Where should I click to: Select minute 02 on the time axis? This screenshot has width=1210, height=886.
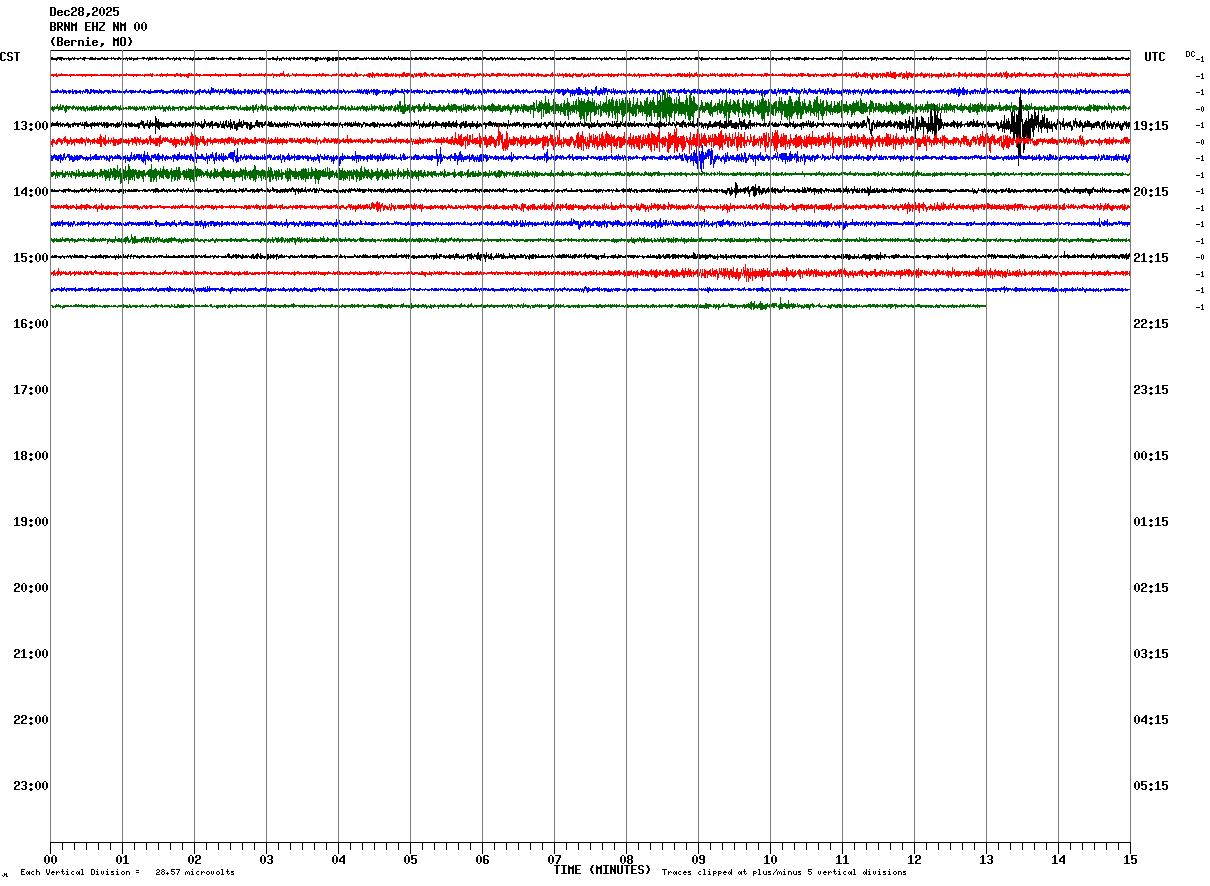pyautogui.click(x=194, y=860)
